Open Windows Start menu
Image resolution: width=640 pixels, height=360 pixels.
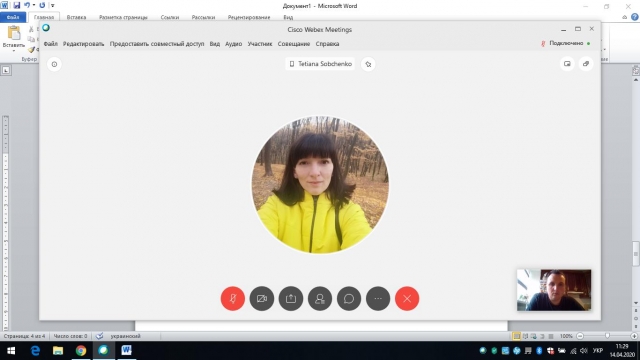tap(11, 351)
